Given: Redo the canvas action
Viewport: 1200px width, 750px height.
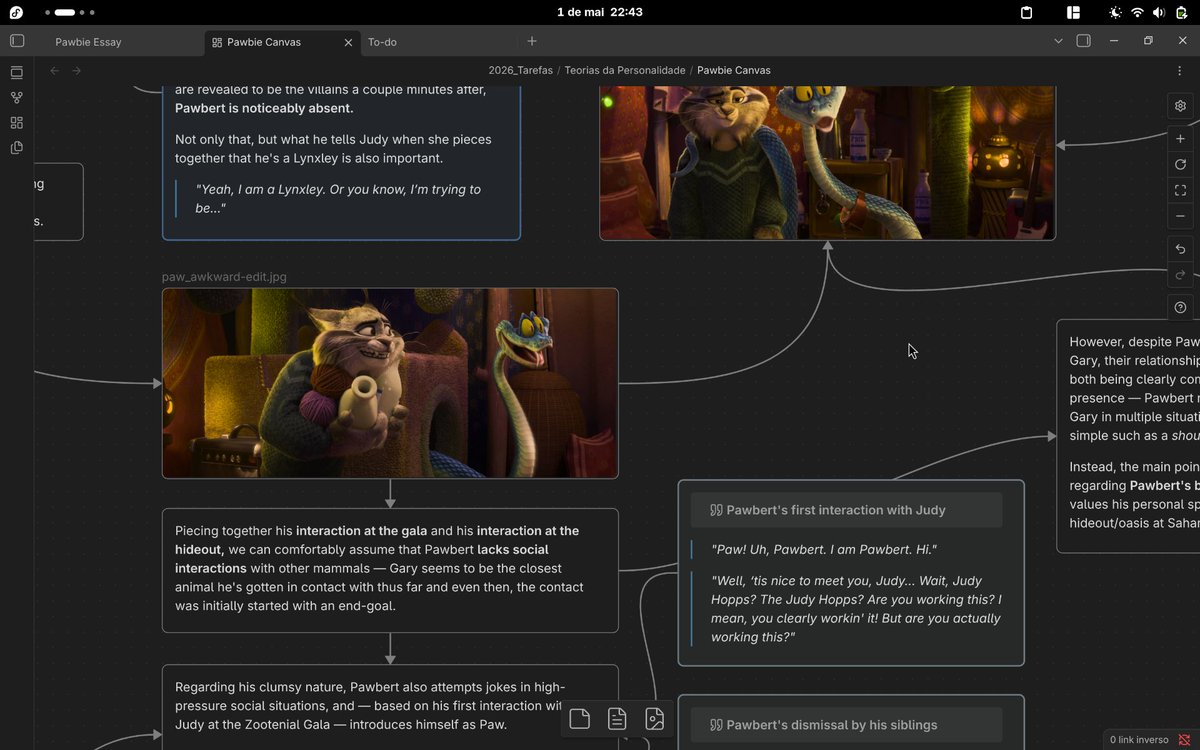Looking at the screenshot, I should 1180,274.
